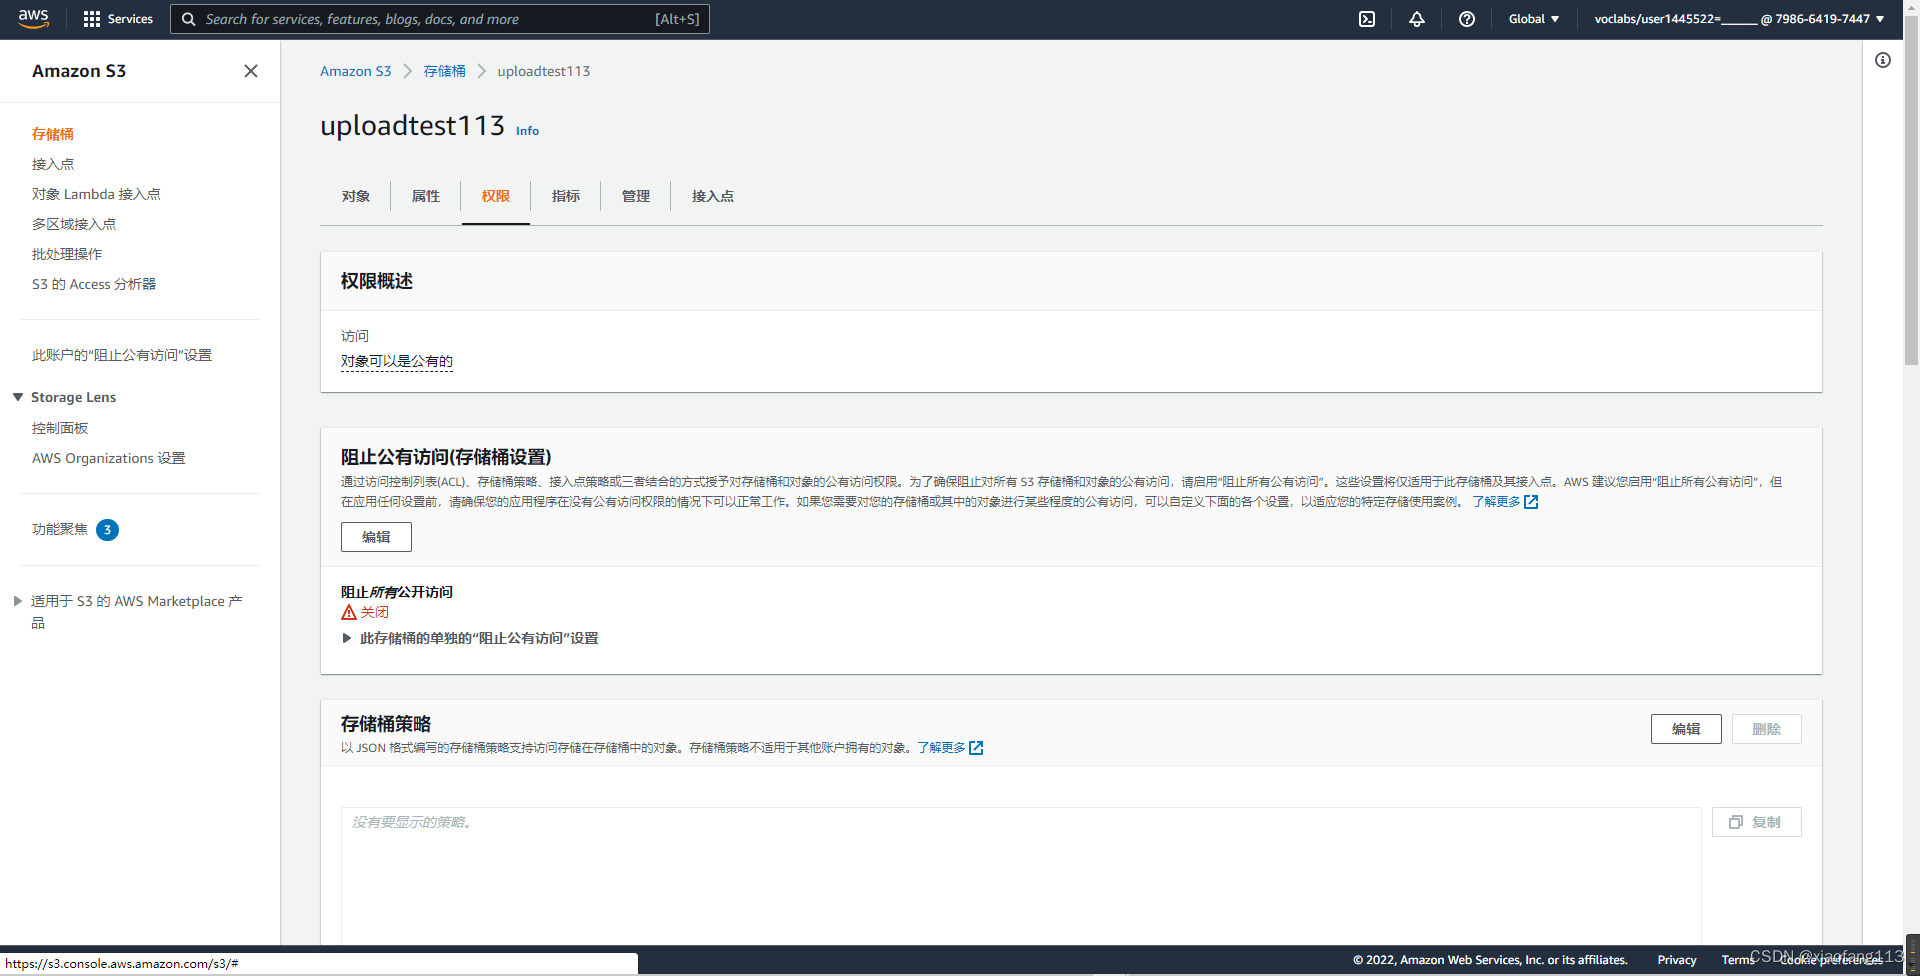1920x976 pixels.
Task: Focus the services search field
Action: click(x=440, y=19)
